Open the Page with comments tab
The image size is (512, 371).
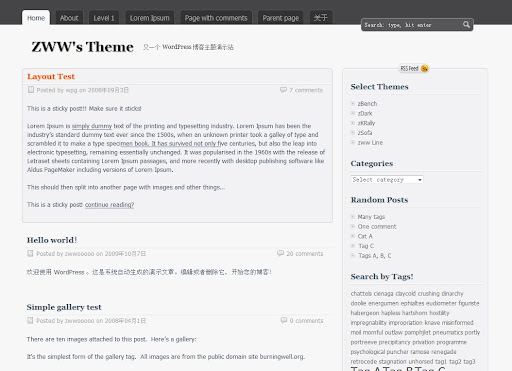pos(216,18)
